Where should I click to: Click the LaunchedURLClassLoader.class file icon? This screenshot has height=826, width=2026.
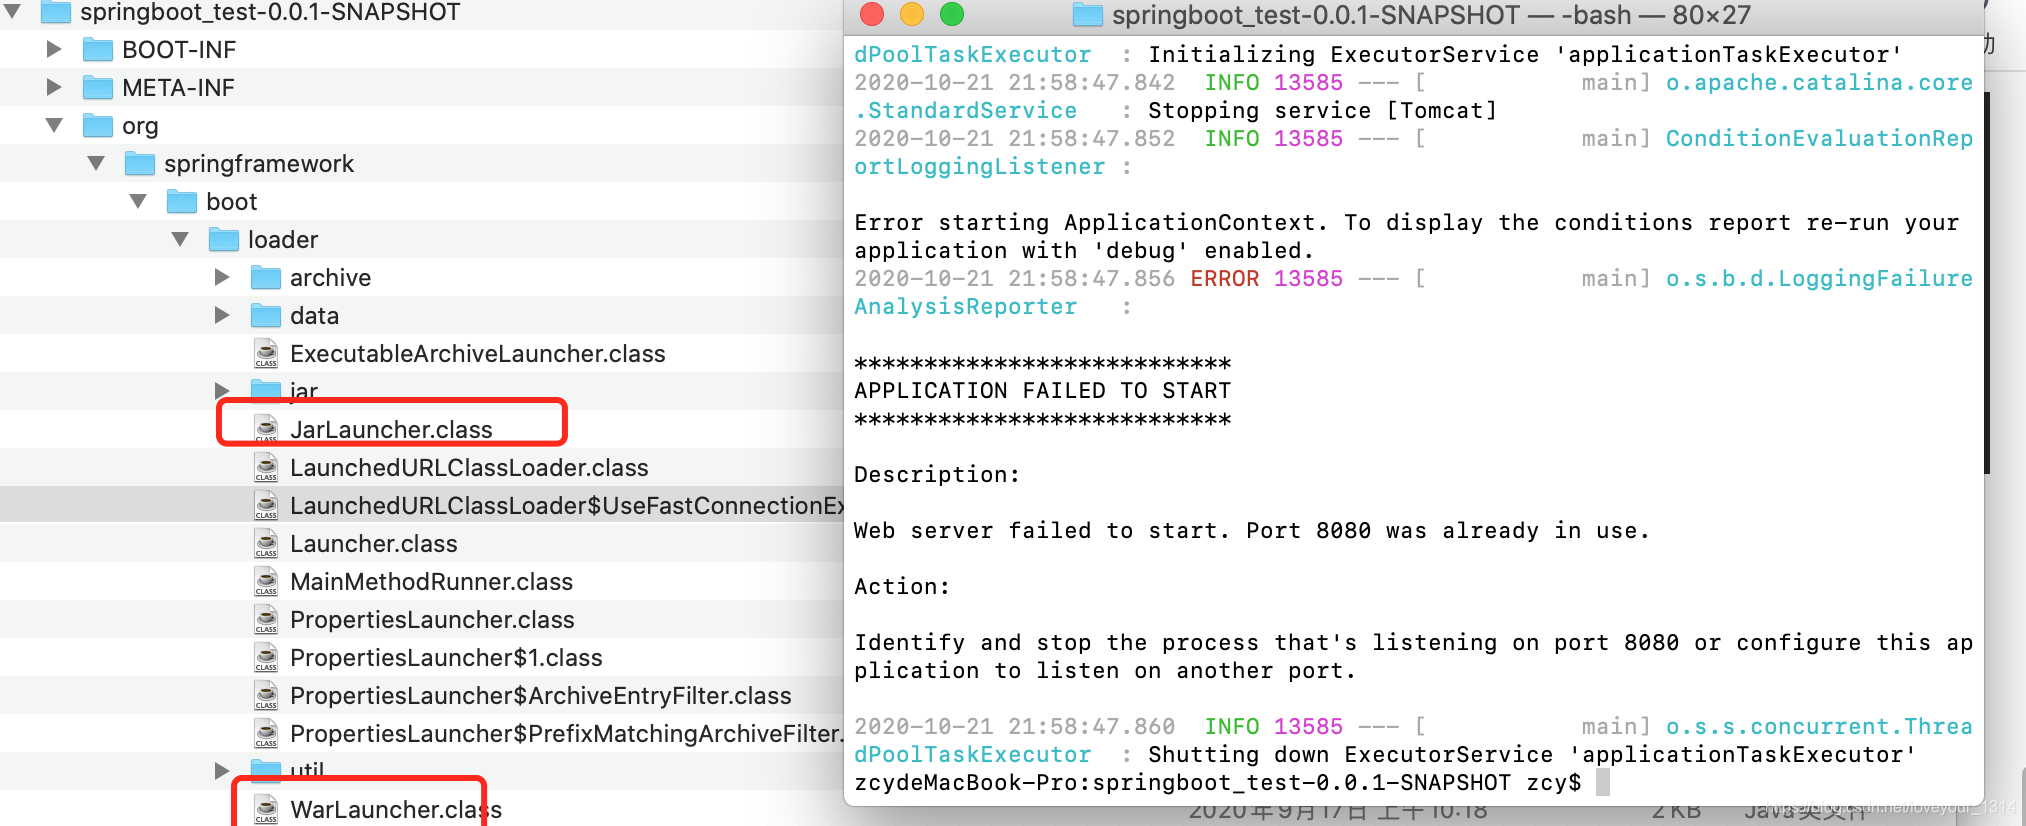pyautogui.click(x=266, y=467)
